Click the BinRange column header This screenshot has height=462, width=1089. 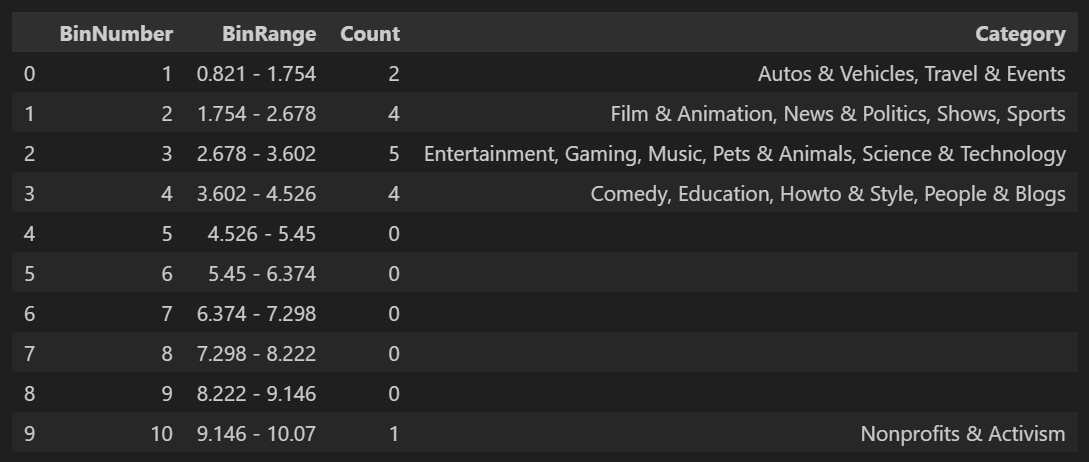coord(269,34)
